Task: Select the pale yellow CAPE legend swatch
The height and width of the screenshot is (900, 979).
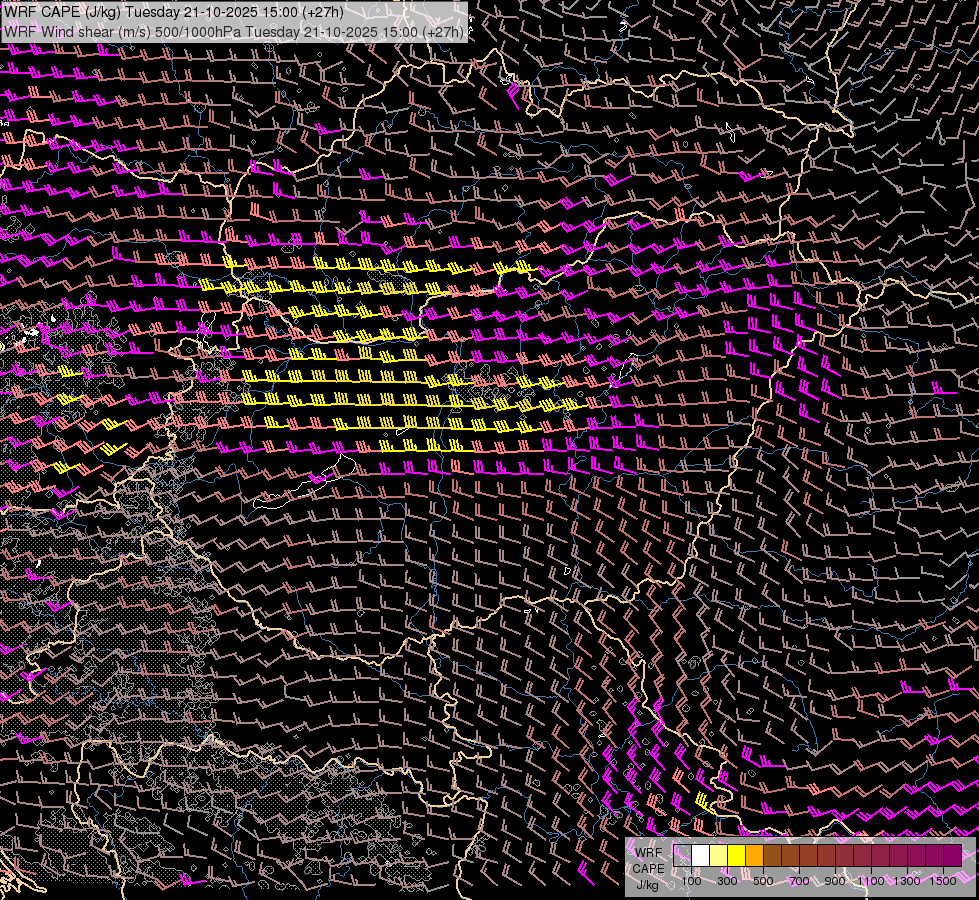Action: click(719, 855)
